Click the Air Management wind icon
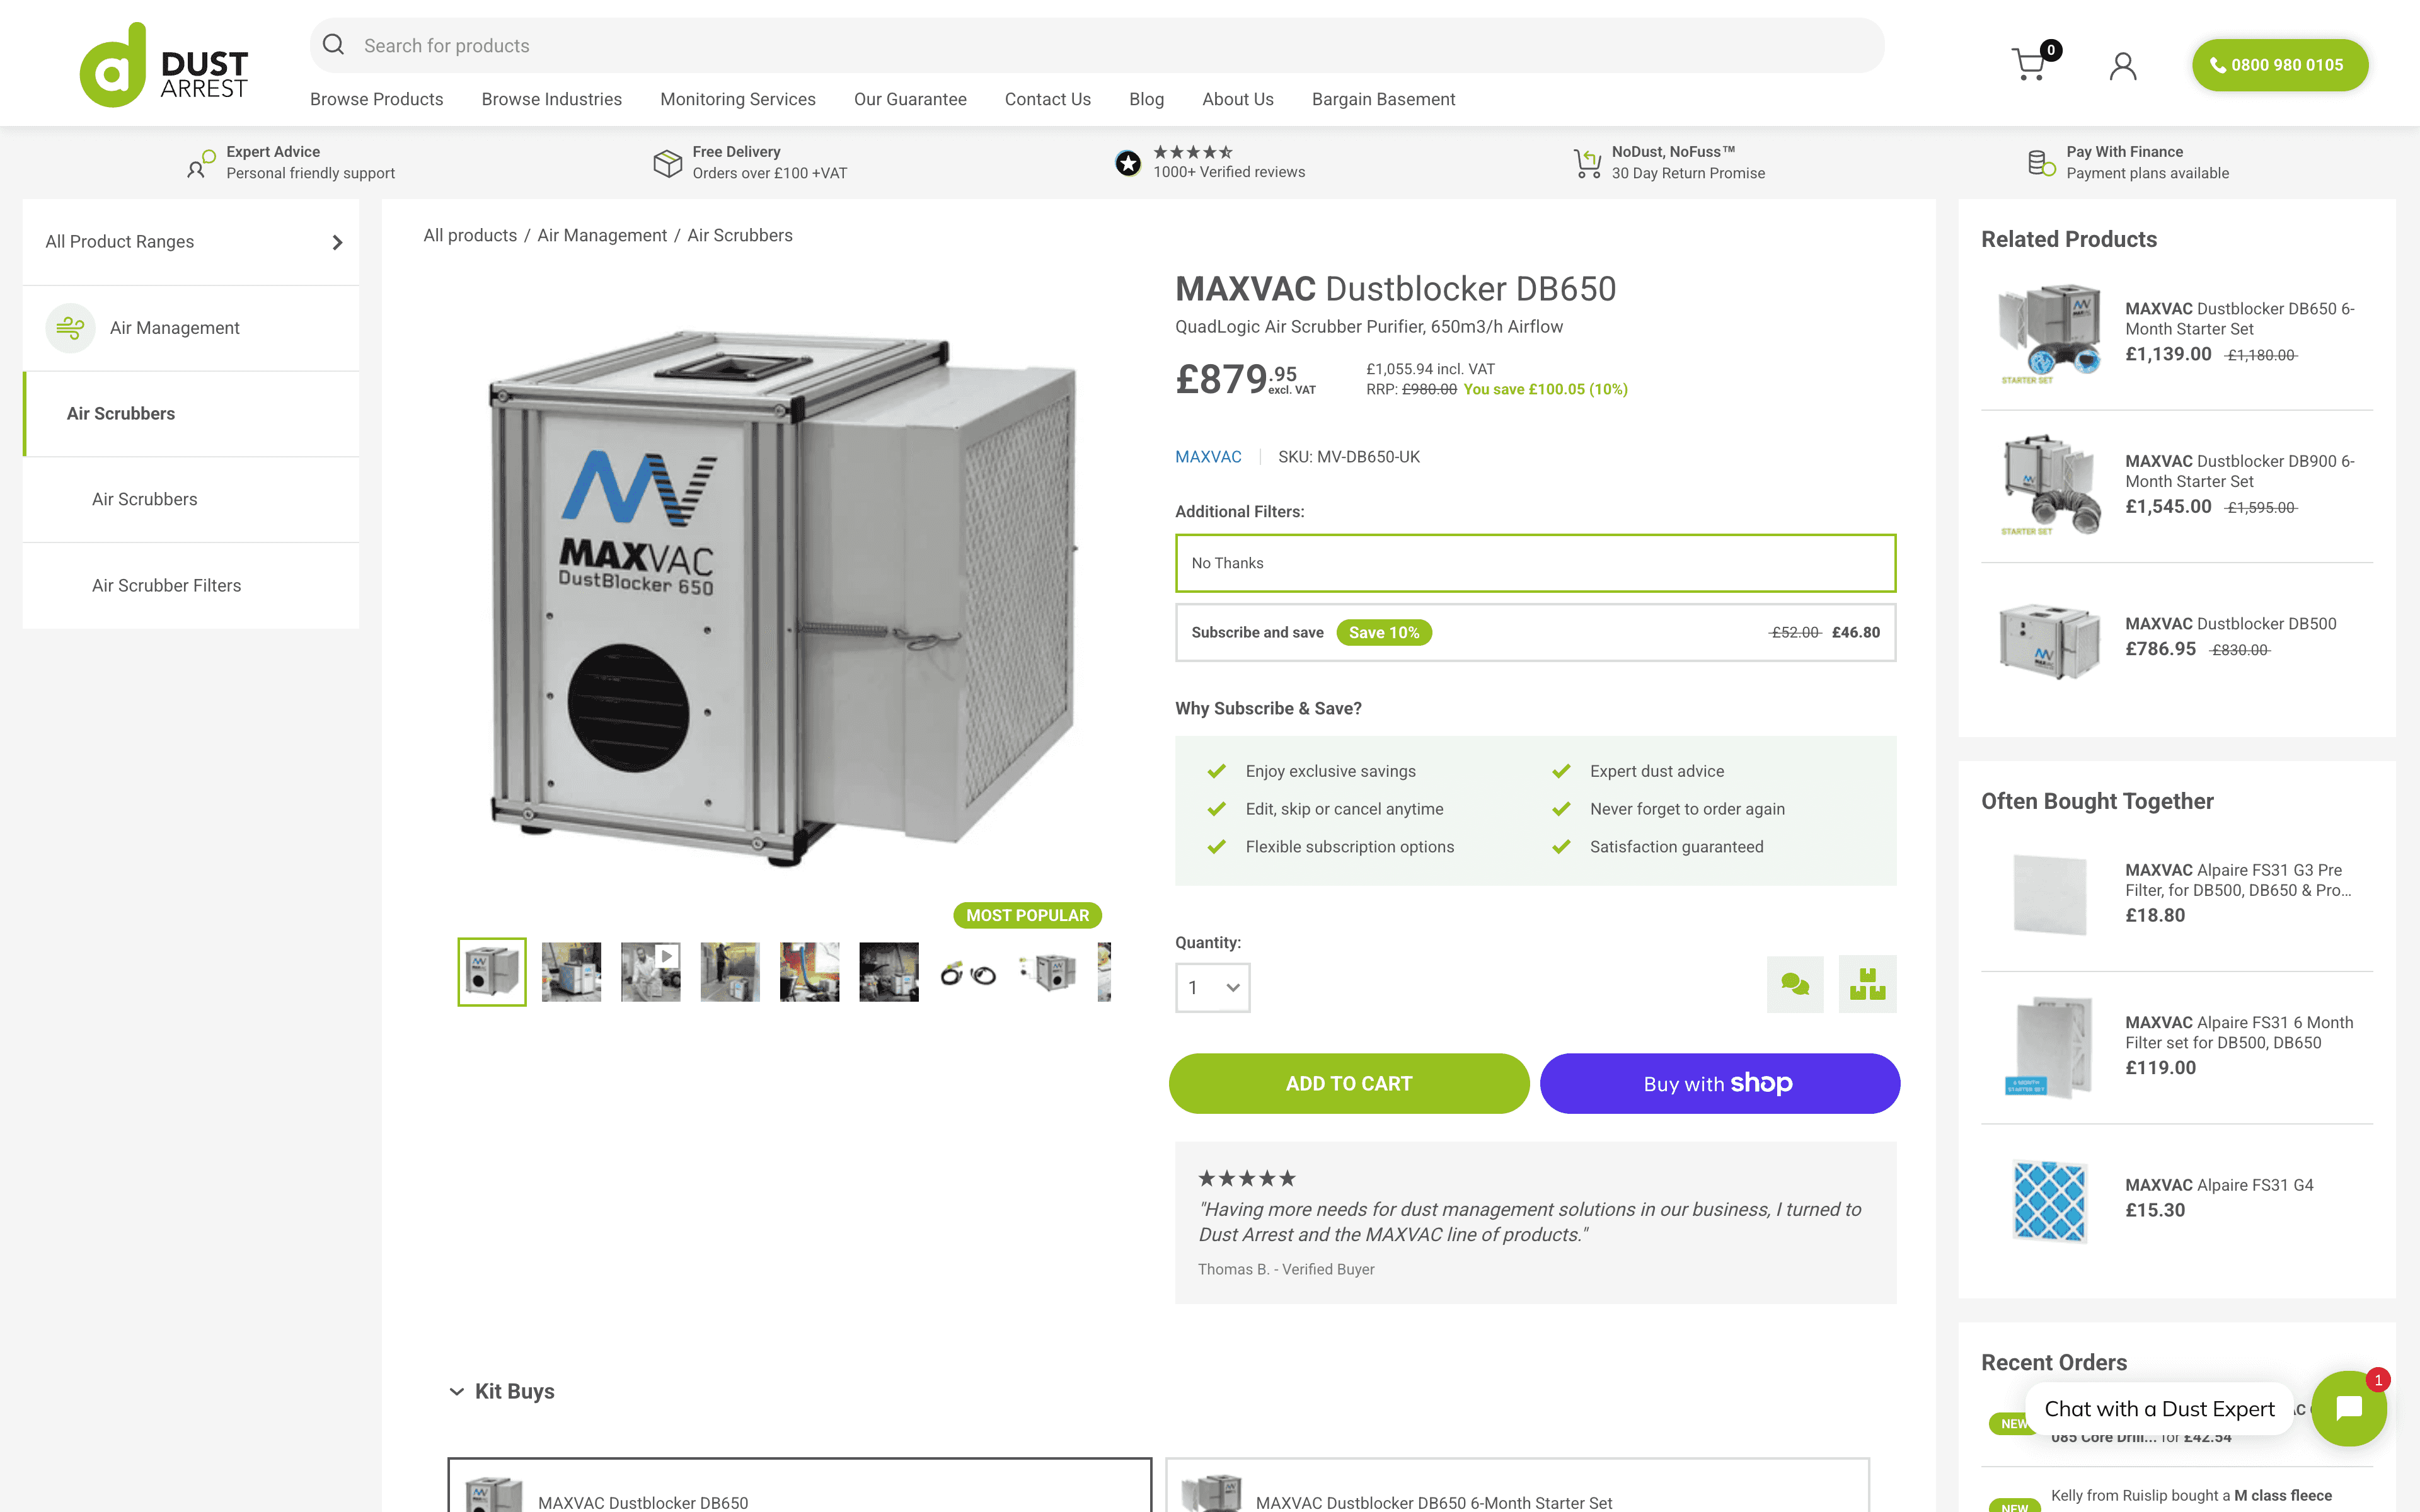This screenshot has width=2420, height=1512. coord(70,328)
